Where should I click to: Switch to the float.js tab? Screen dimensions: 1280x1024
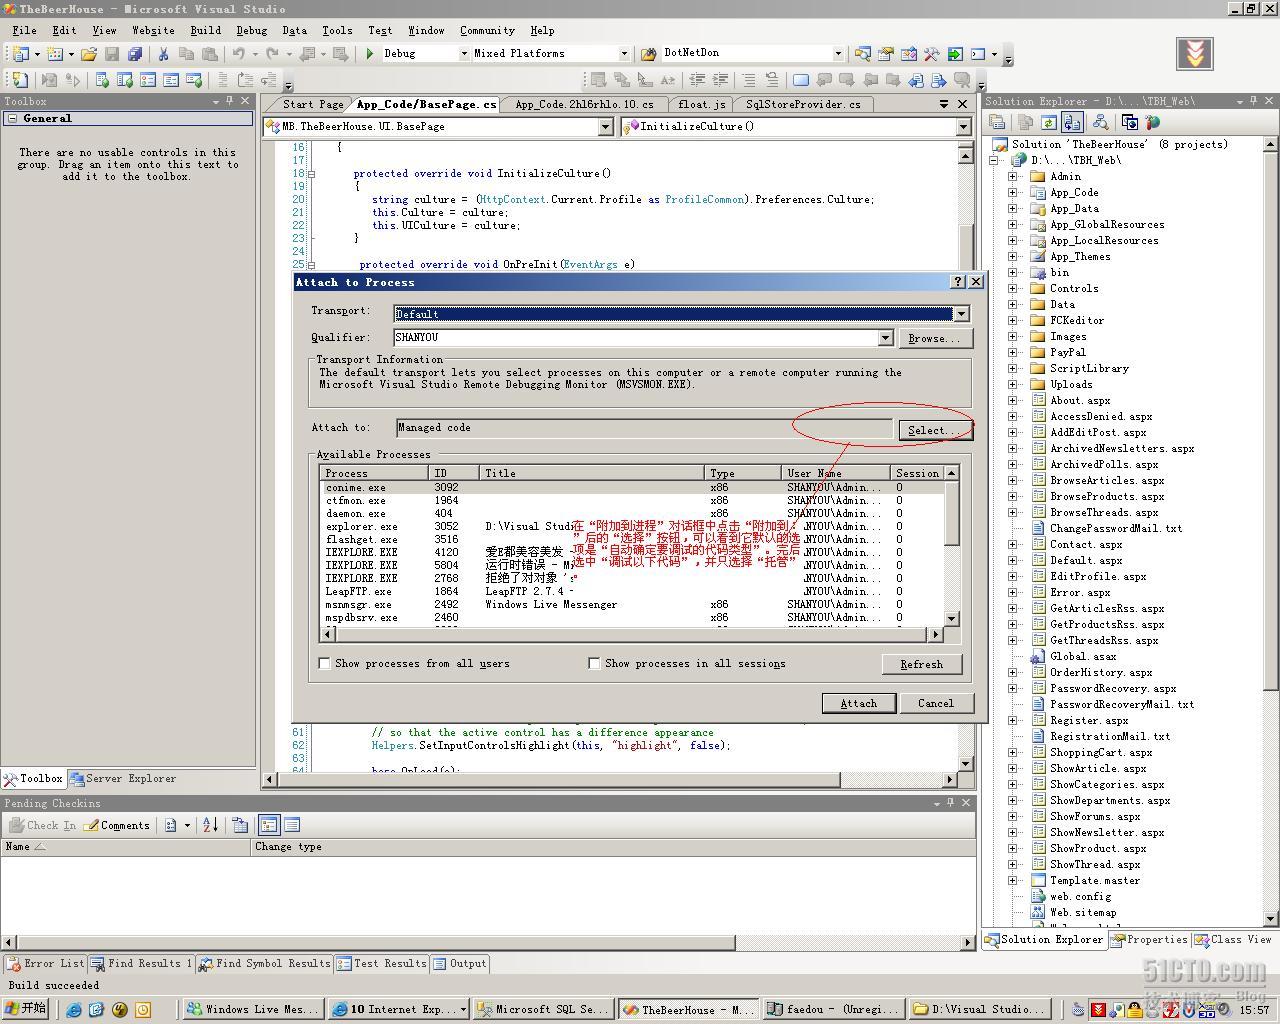click(701, 104)
